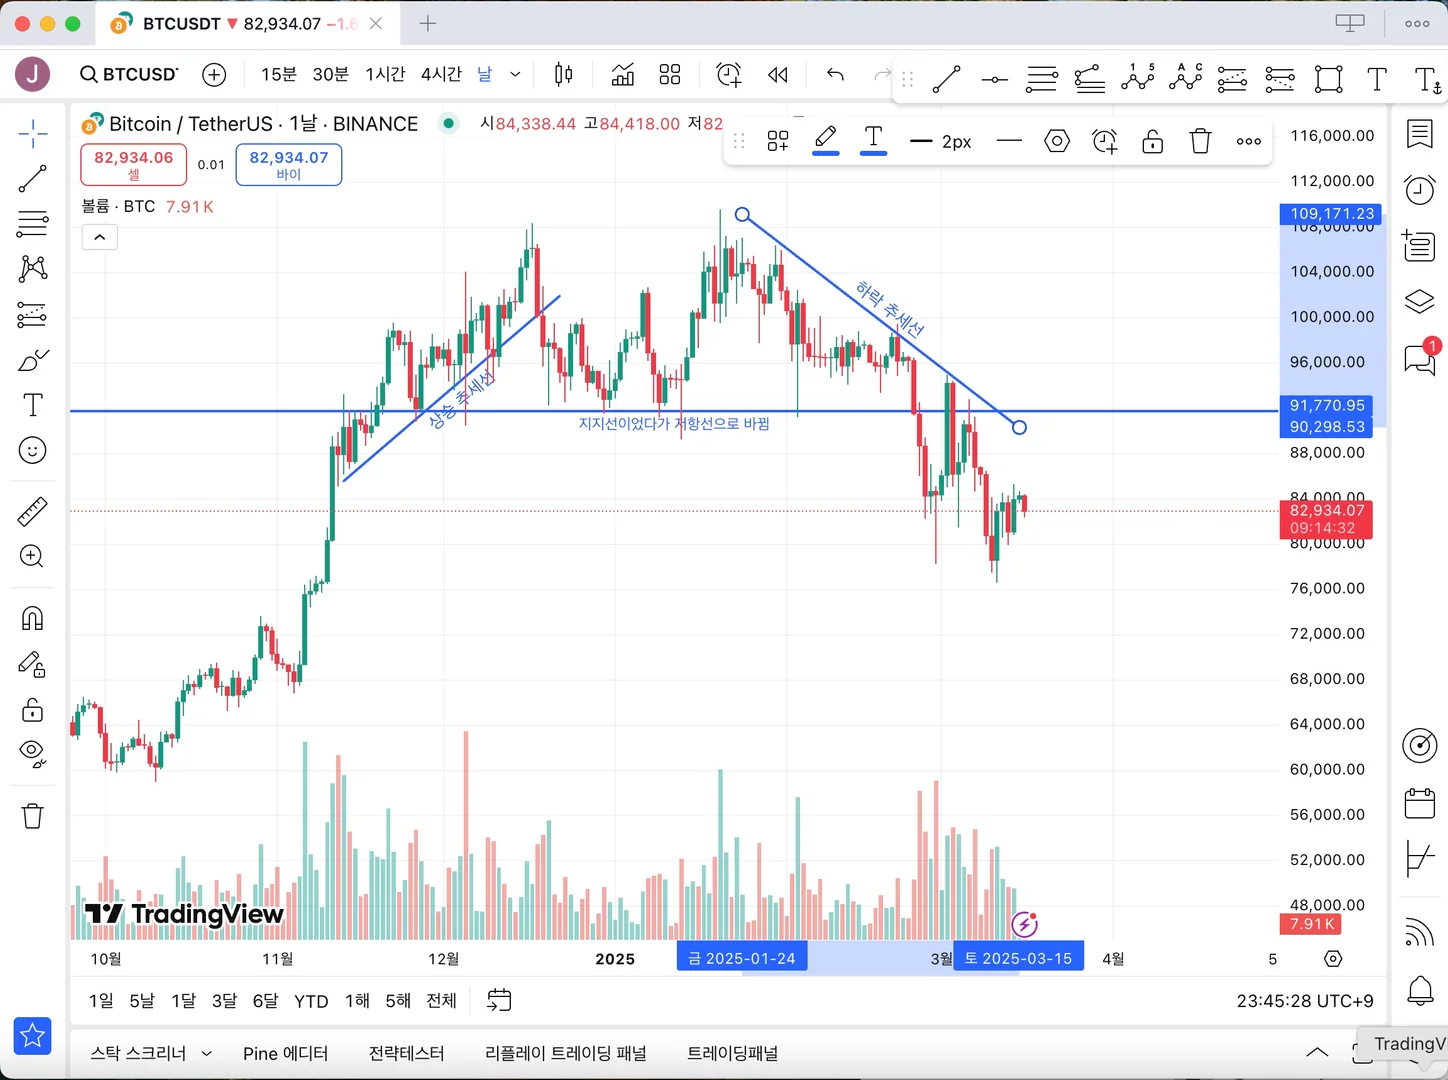Collapse the chart legend with chevron
This screenshot has height=1080, width=1448.
tap(100, 237)
